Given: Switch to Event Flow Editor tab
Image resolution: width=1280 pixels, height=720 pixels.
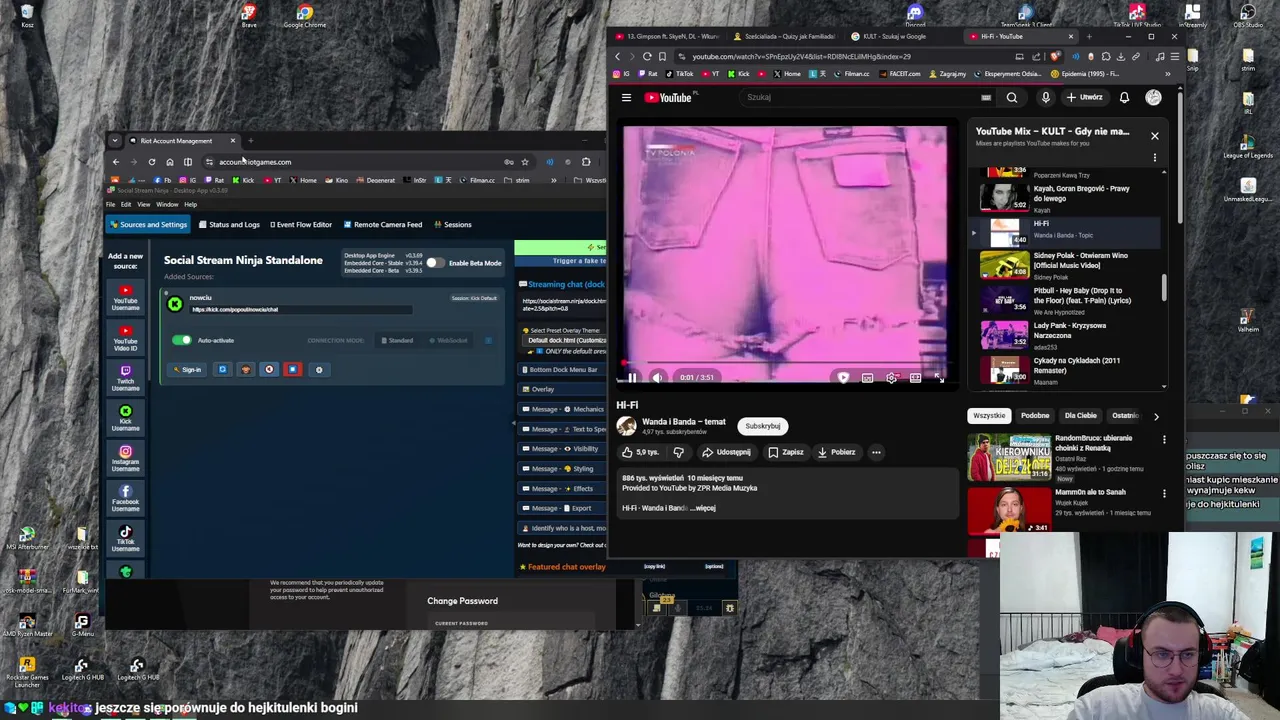Looking at the screenshot, I should (x=299, y=225).
